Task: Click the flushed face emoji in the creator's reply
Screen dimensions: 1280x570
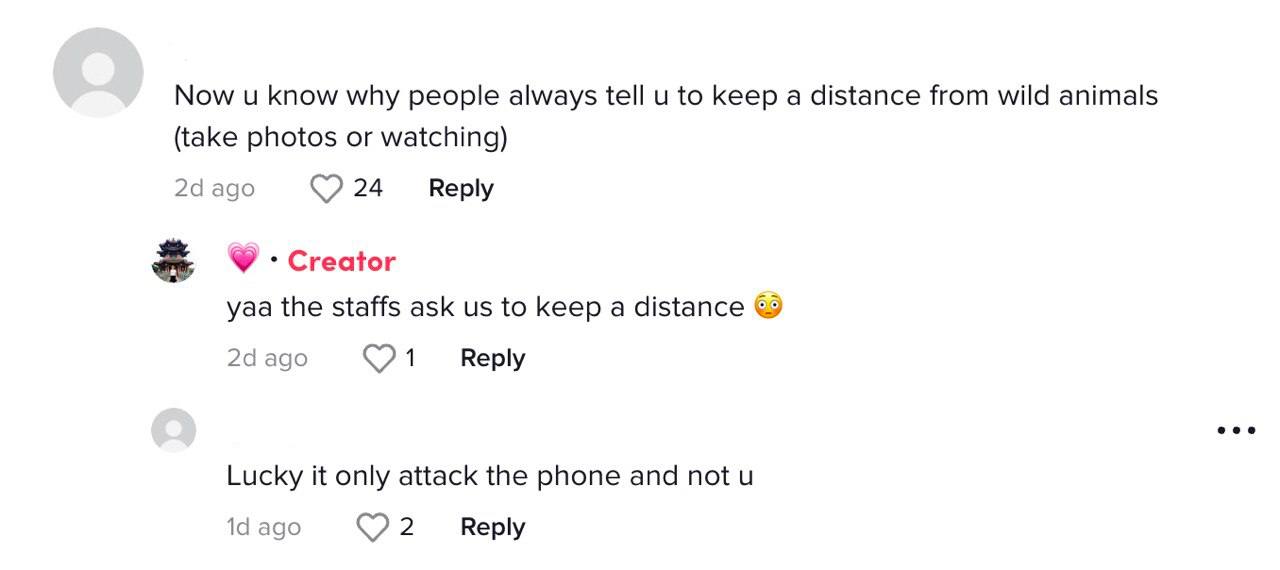Action: [768, 306]
